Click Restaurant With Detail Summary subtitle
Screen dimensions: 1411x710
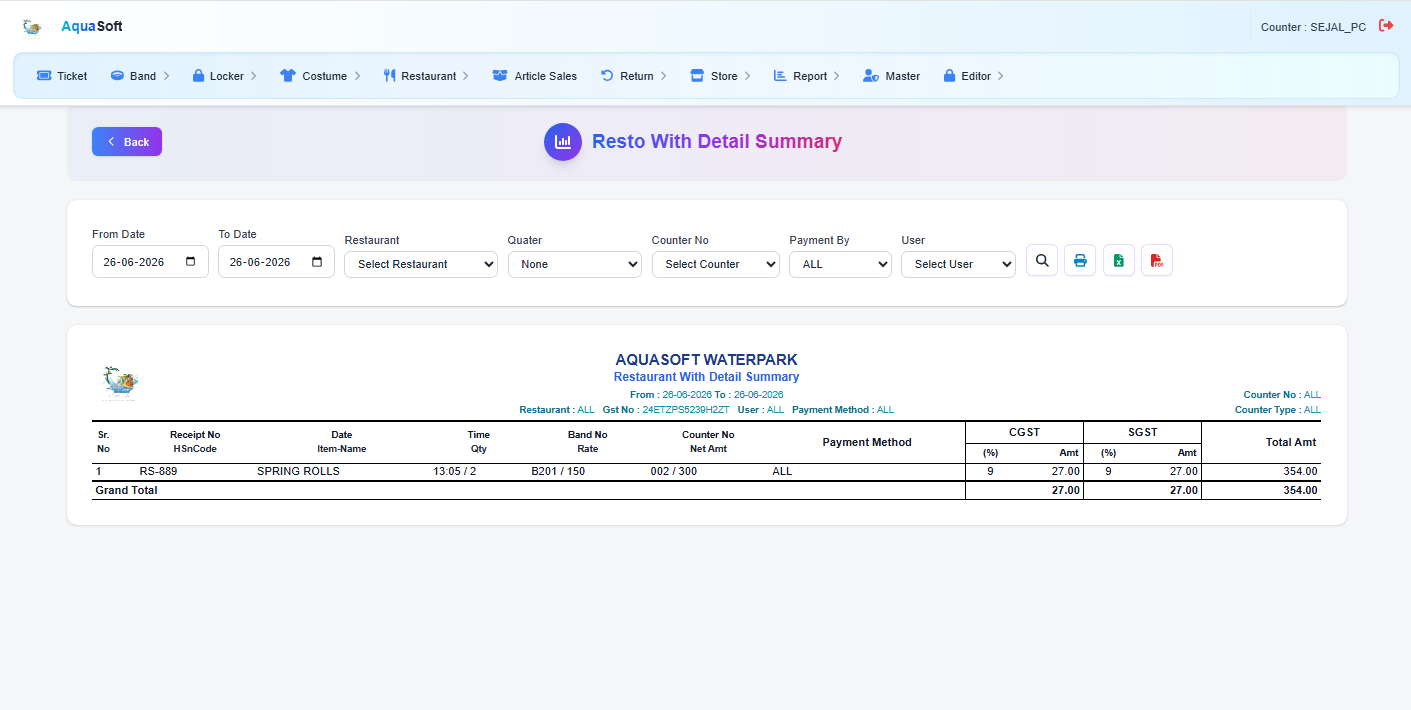pos(706,377)
